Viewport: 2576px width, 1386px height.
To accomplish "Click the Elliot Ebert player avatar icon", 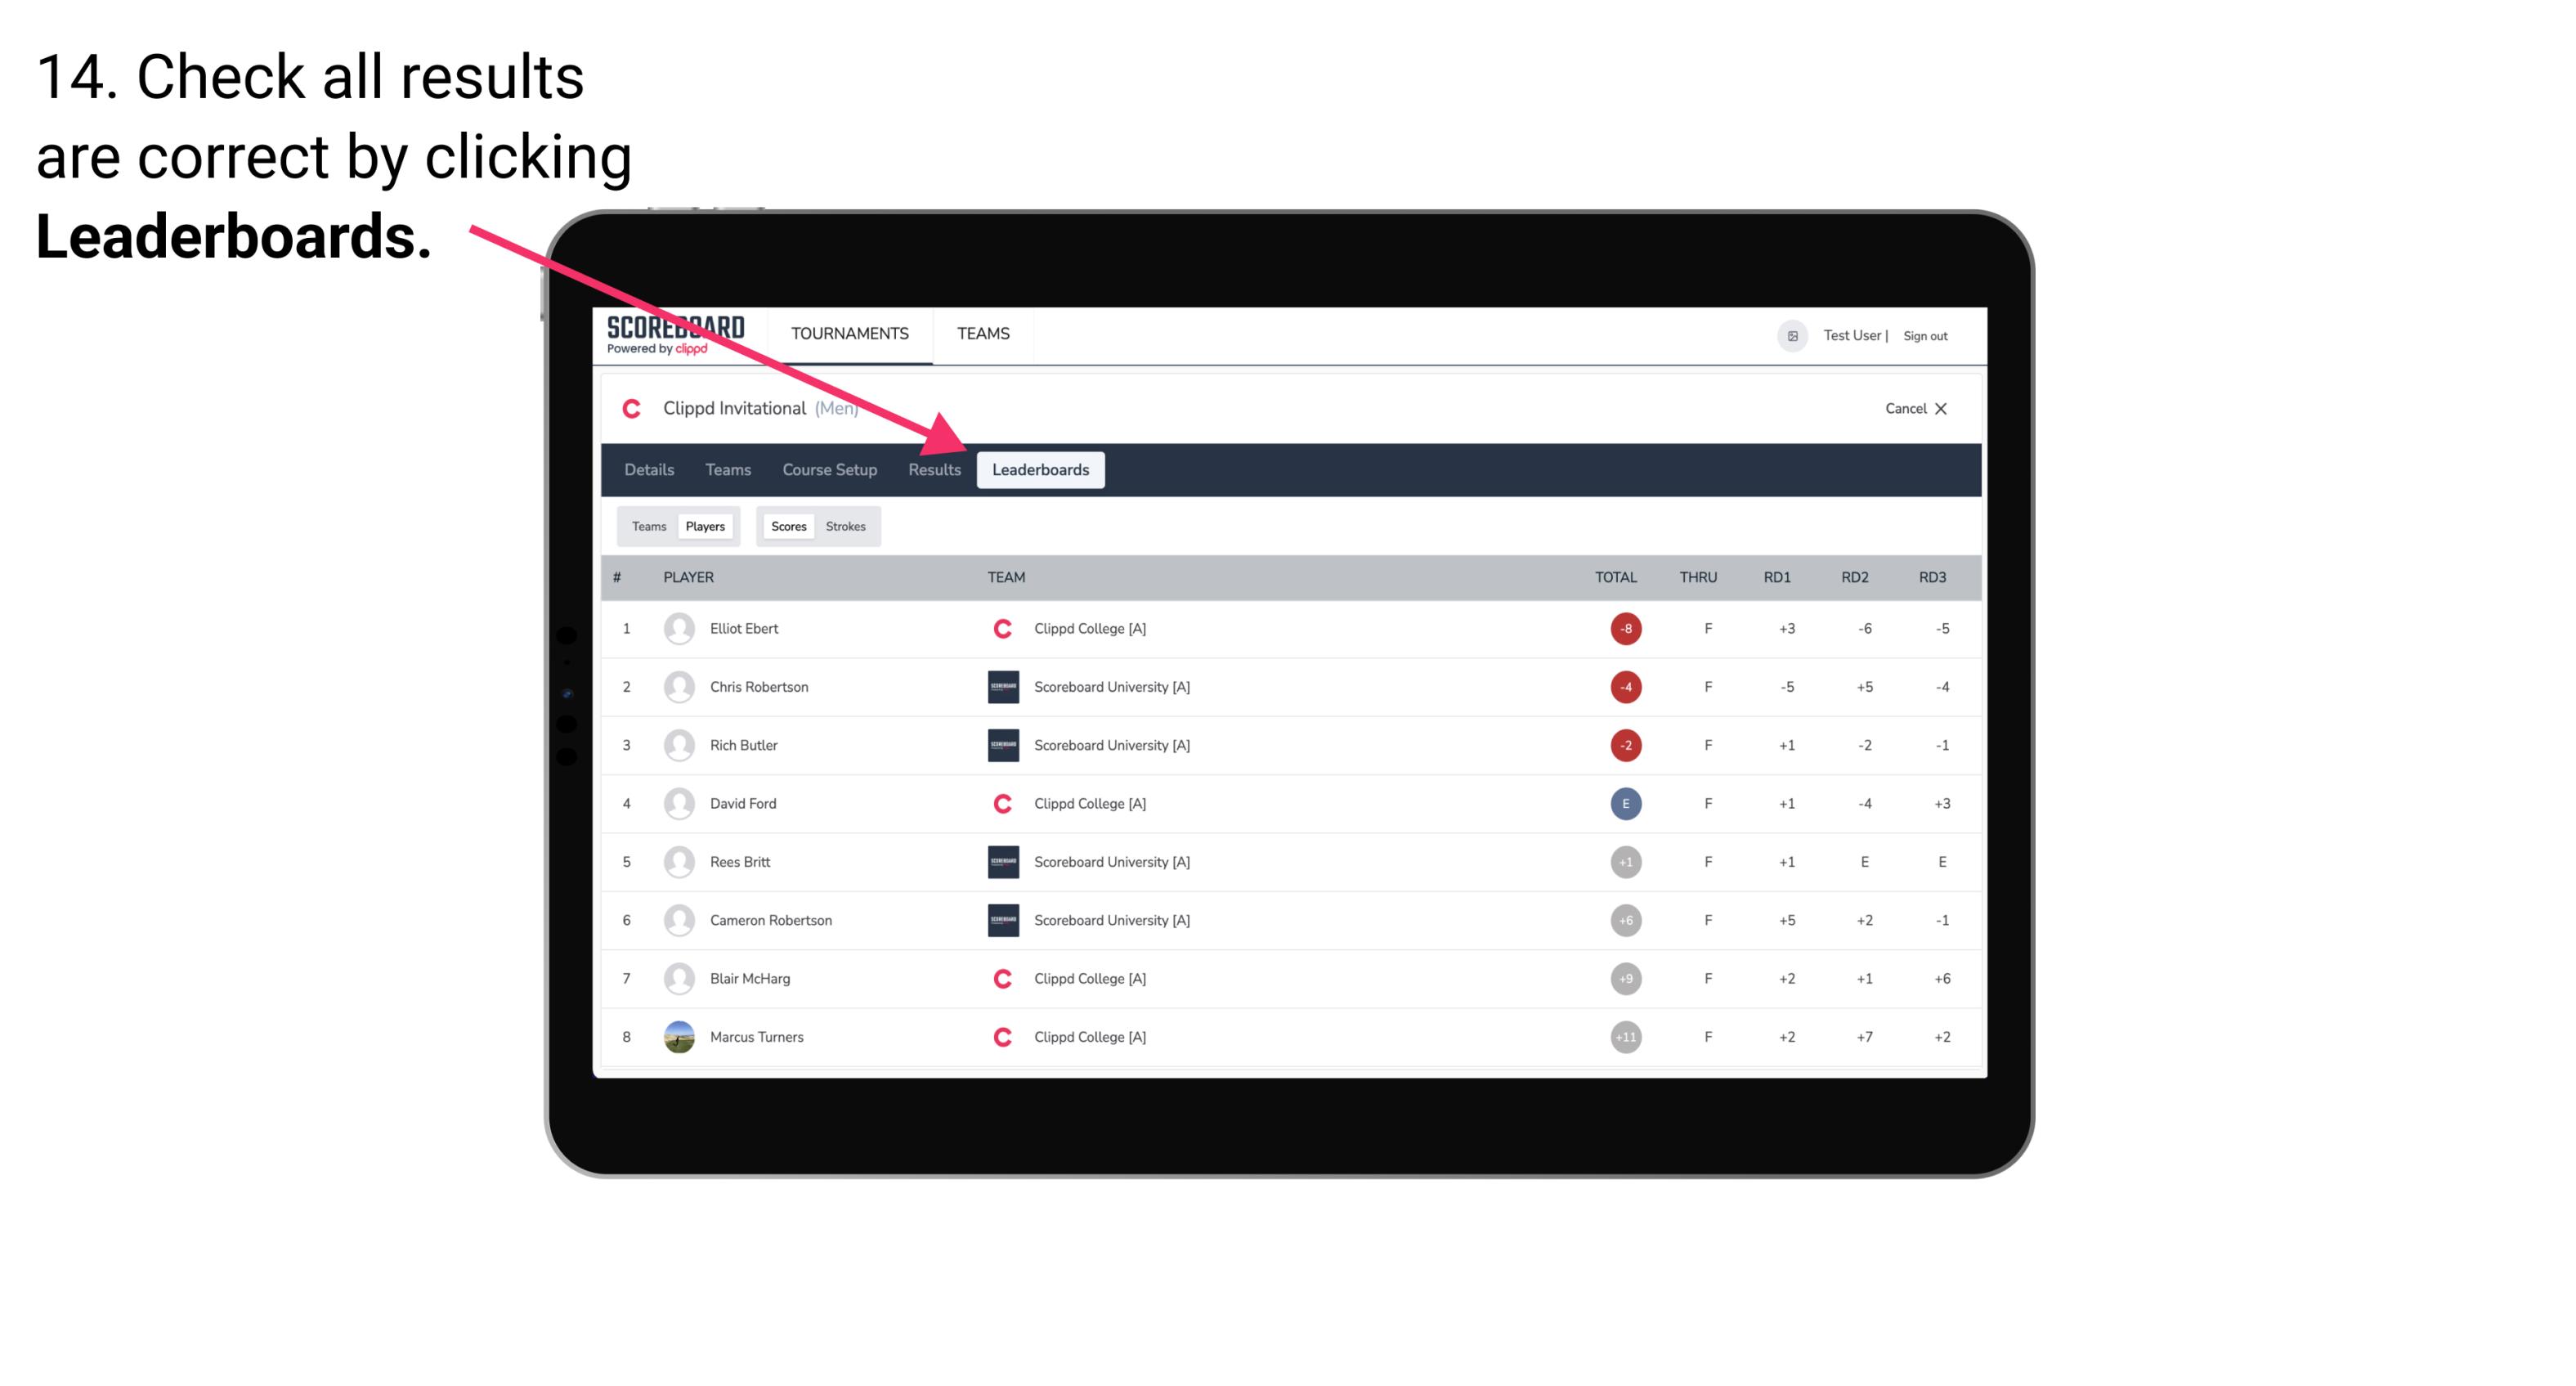I will (677, 628).
